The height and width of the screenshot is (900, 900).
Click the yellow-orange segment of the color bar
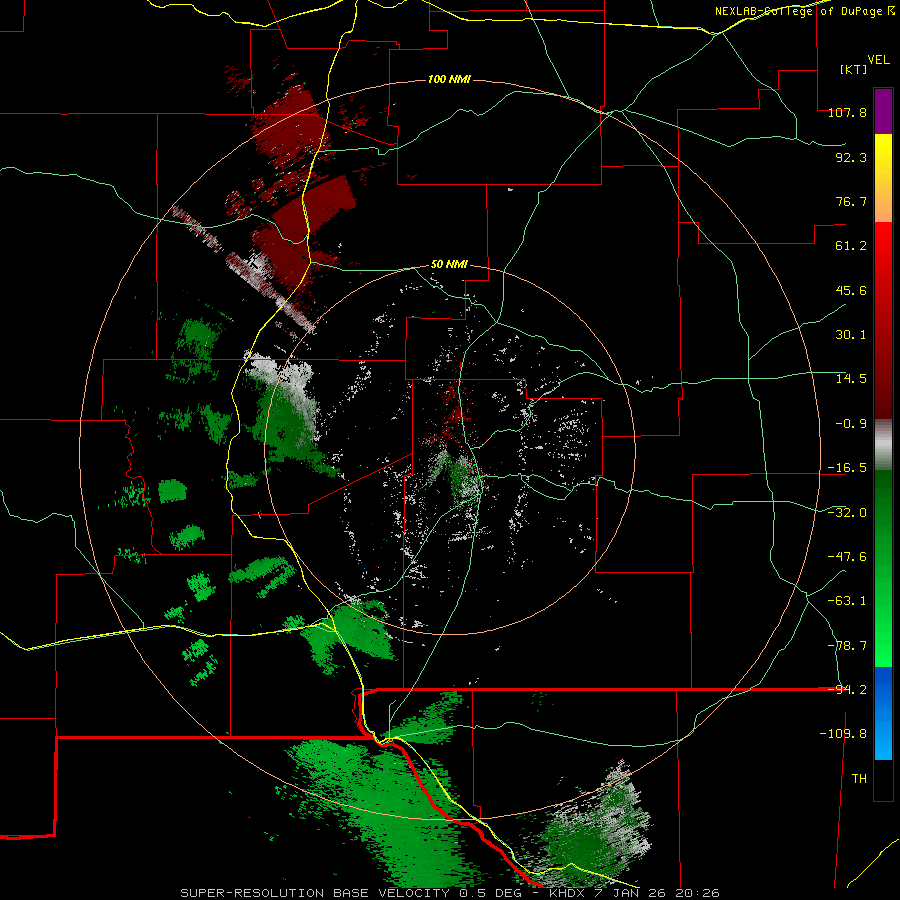coord(883,179)
